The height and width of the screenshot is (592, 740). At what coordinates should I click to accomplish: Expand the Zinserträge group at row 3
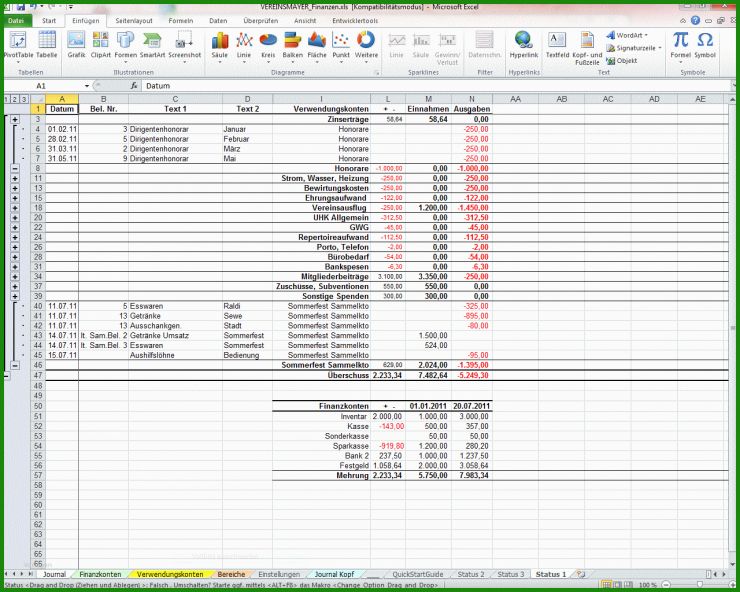point(15,119)
